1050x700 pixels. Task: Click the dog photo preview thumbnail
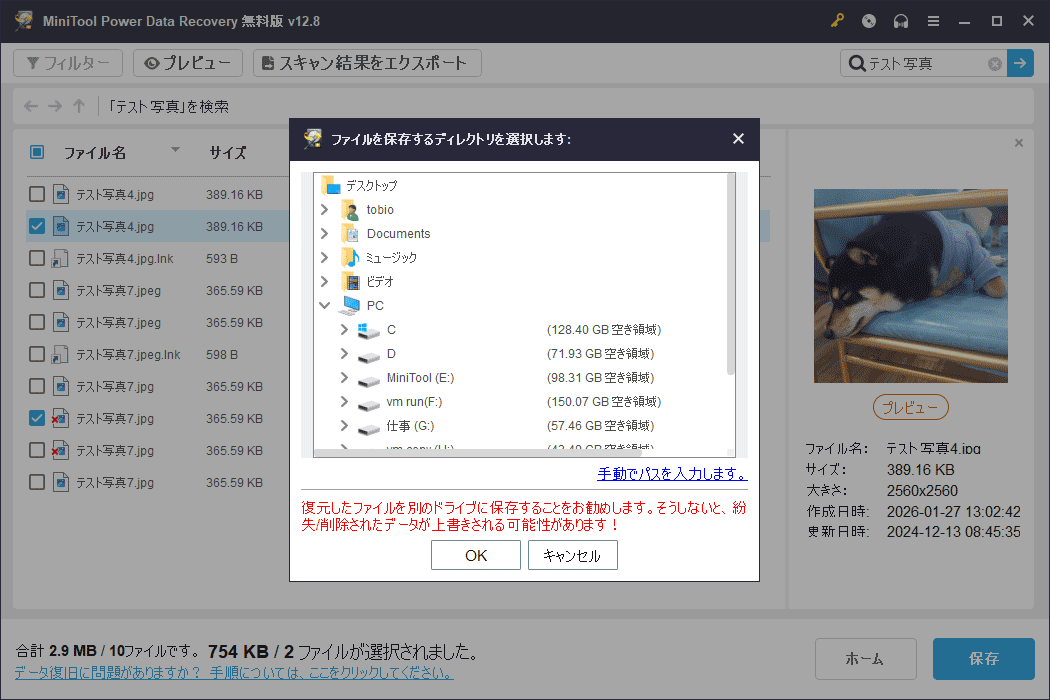point(910,285)
